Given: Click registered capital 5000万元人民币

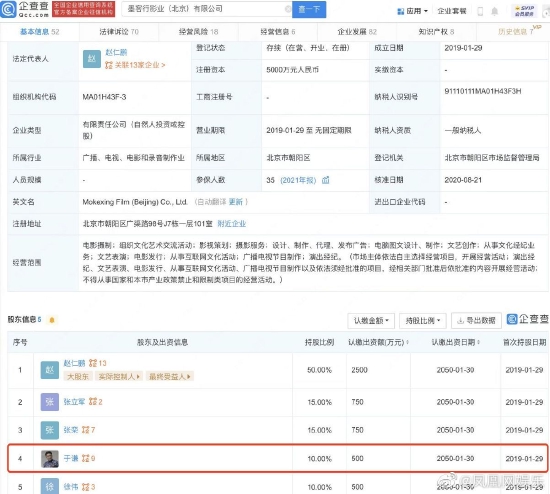Looking at the screenshot, I should pos(293,70).
